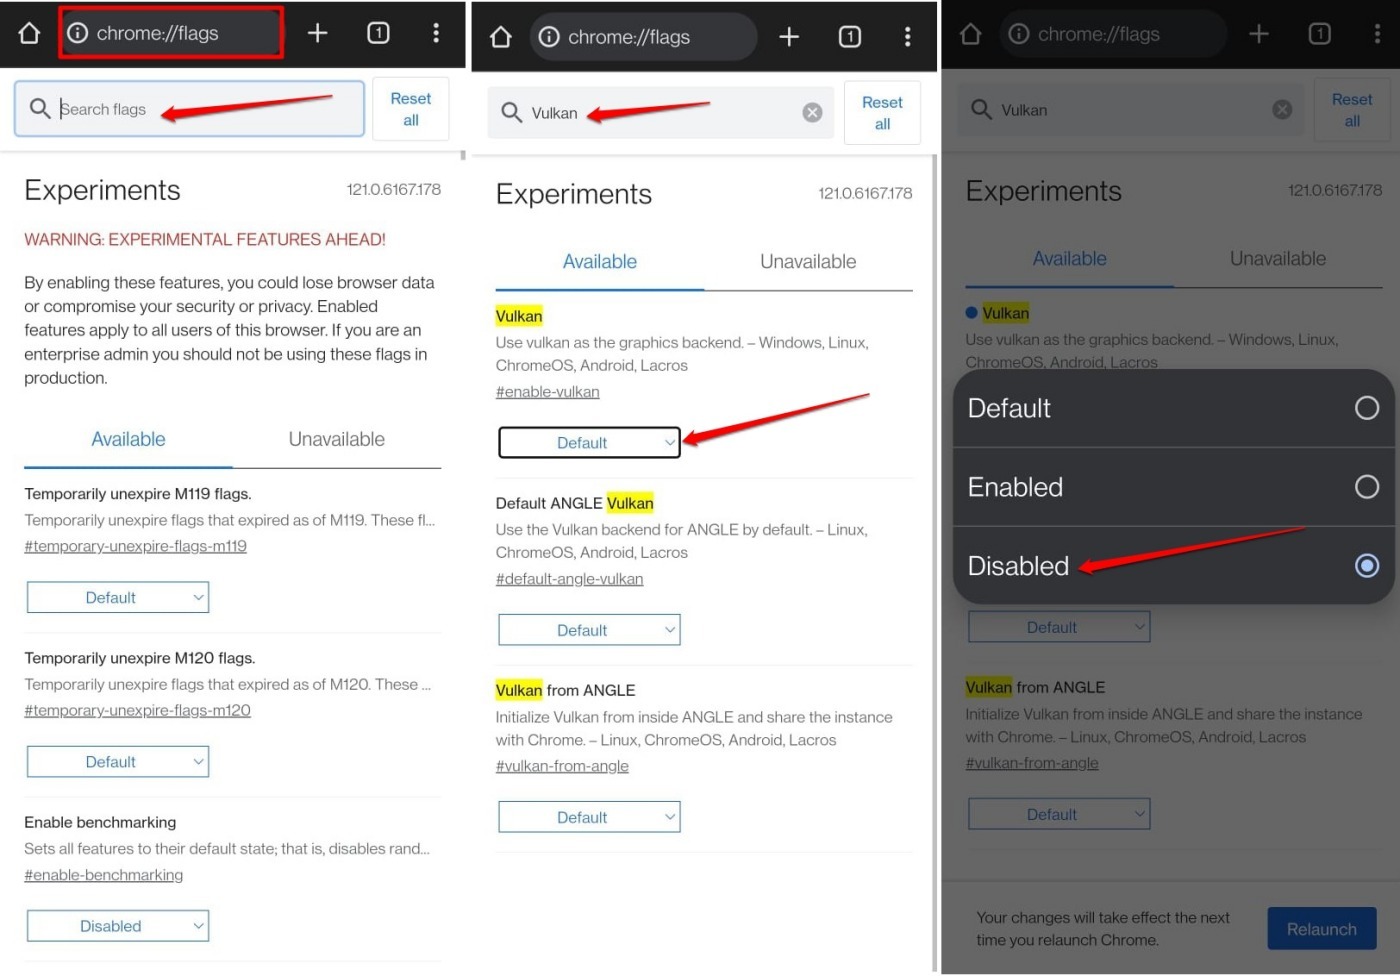Viewport: 1400px width, 976px height.
Task: Clear the Vulkan search in middle screenshot
Action: [812, 113]
